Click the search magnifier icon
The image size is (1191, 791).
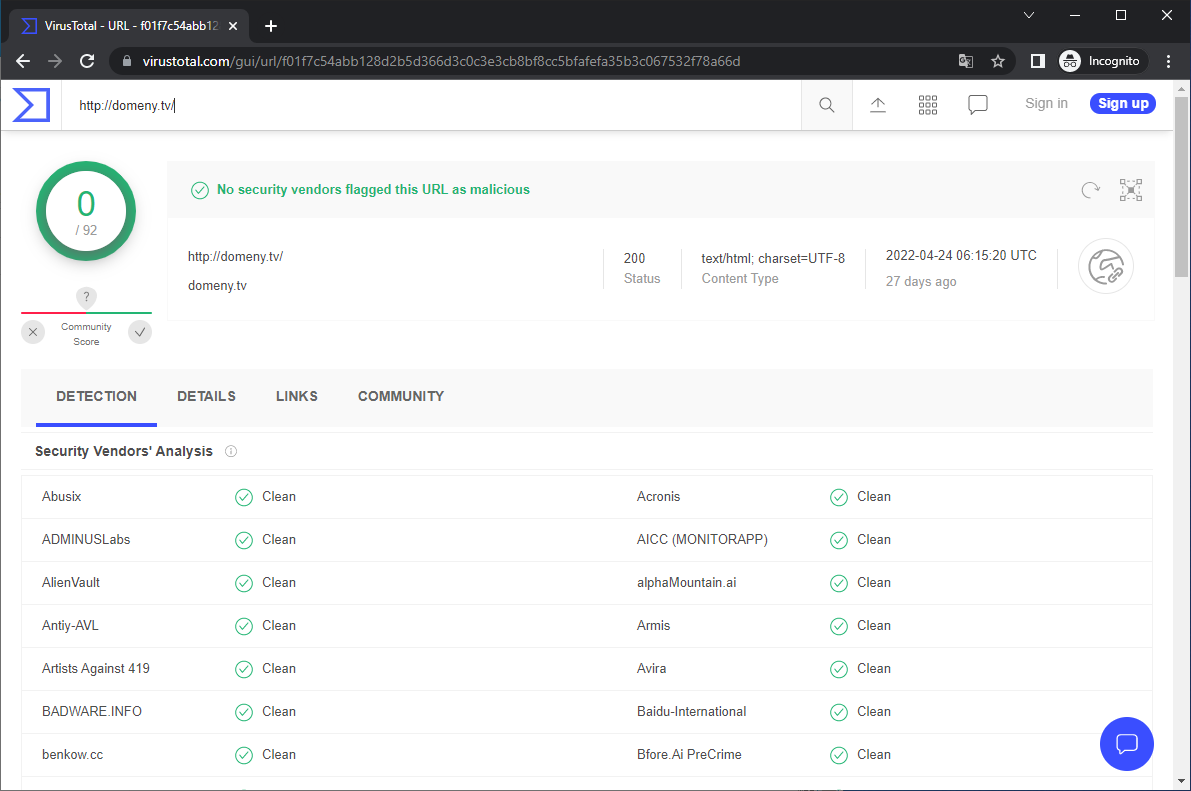click(827, 105)
